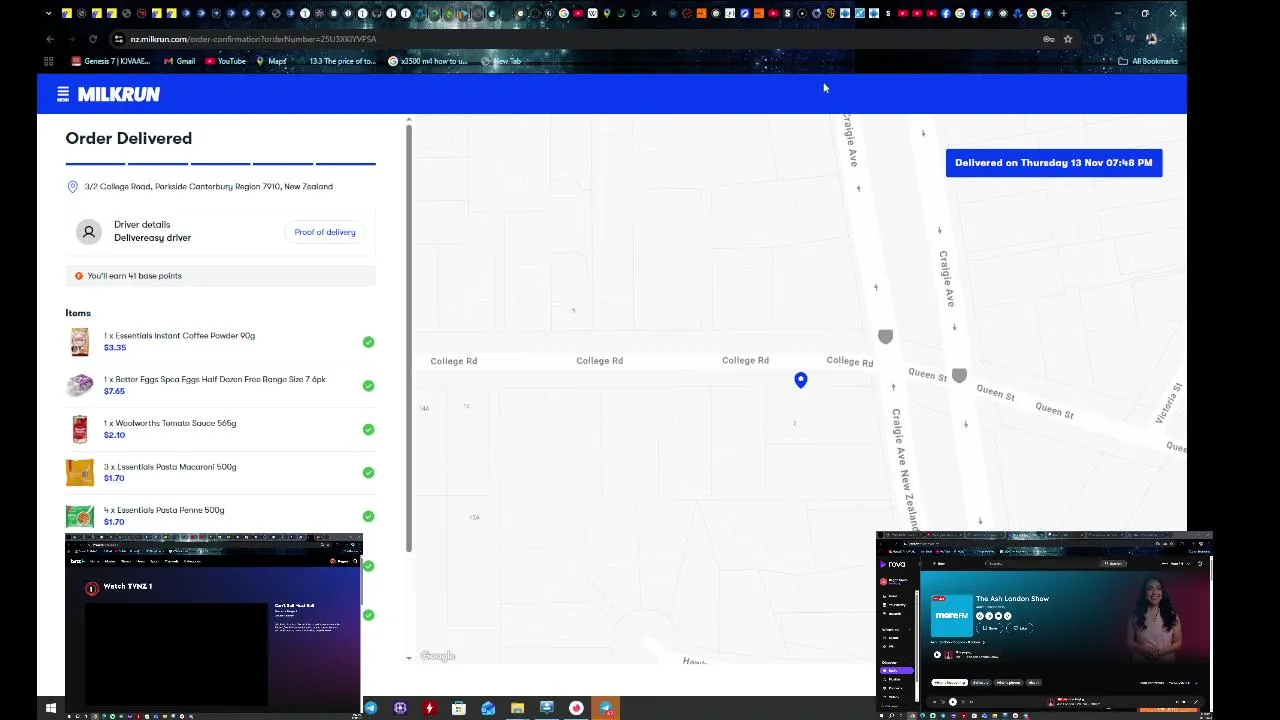
Task: Open the first Telegram taskbar icon
Action: click(x=371, y=708)
